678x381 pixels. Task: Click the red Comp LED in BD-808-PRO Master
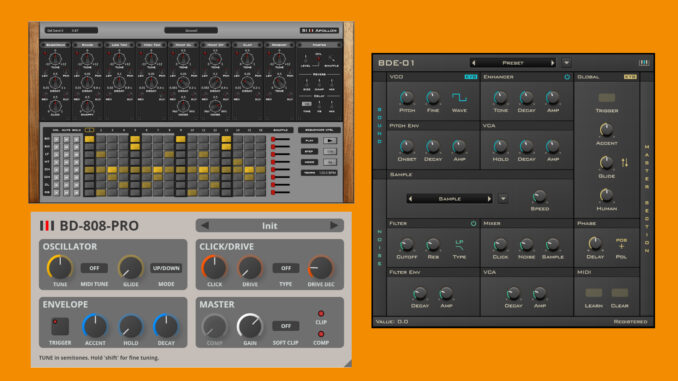[x=321, y=334]
